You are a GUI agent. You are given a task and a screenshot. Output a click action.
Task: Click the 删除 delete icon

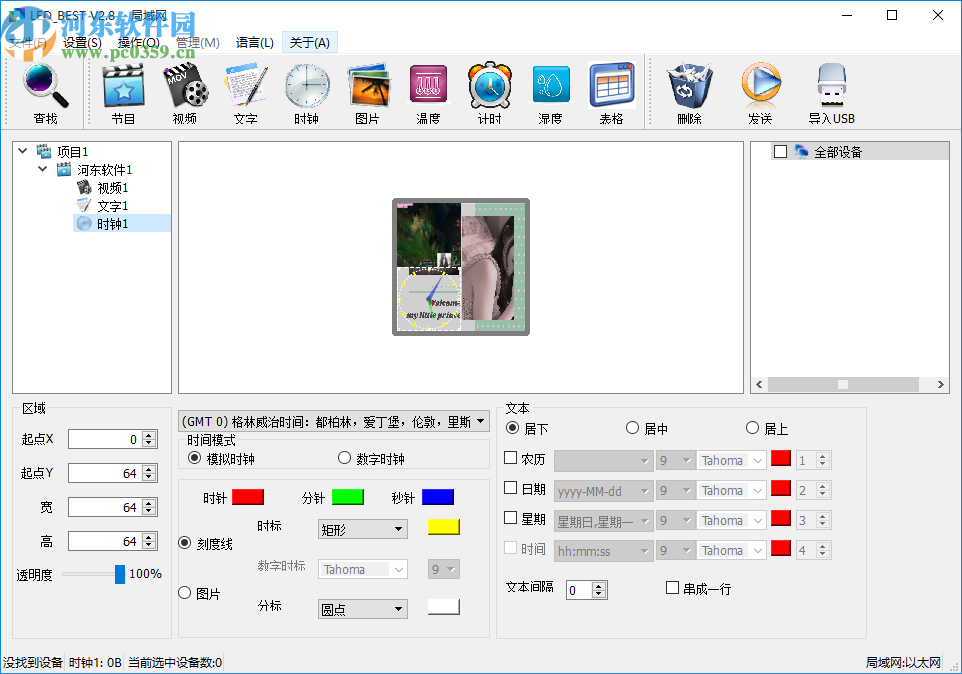(x=688, y=90)
